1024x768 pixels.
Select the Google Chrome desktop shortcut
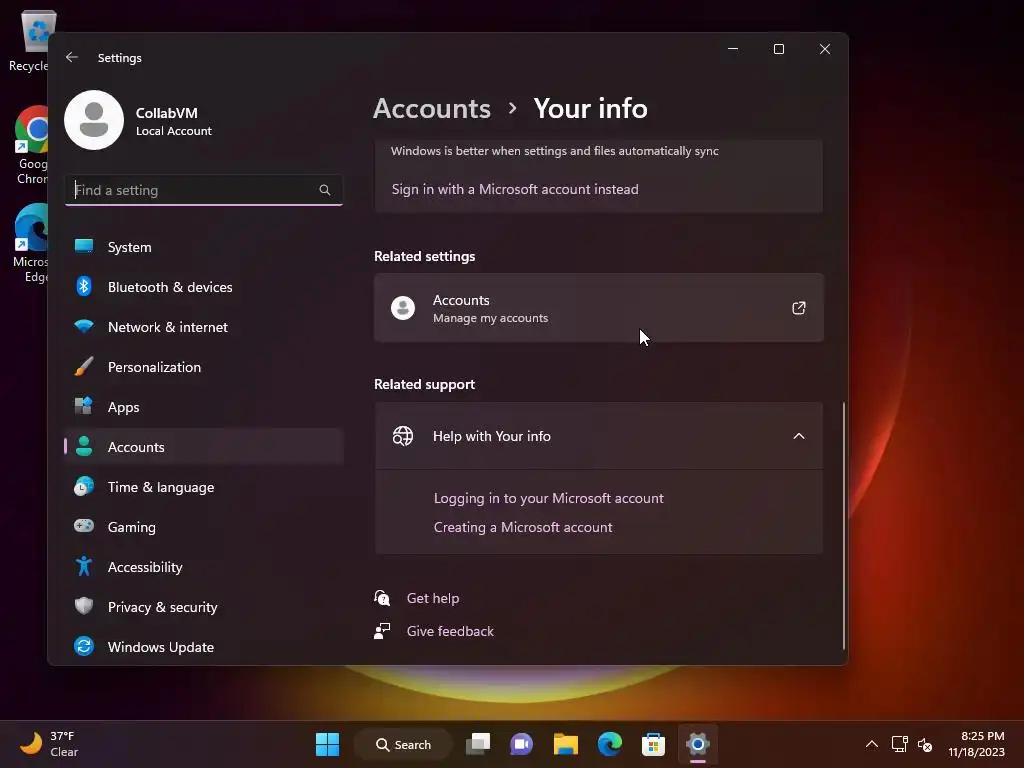point(33,146)
